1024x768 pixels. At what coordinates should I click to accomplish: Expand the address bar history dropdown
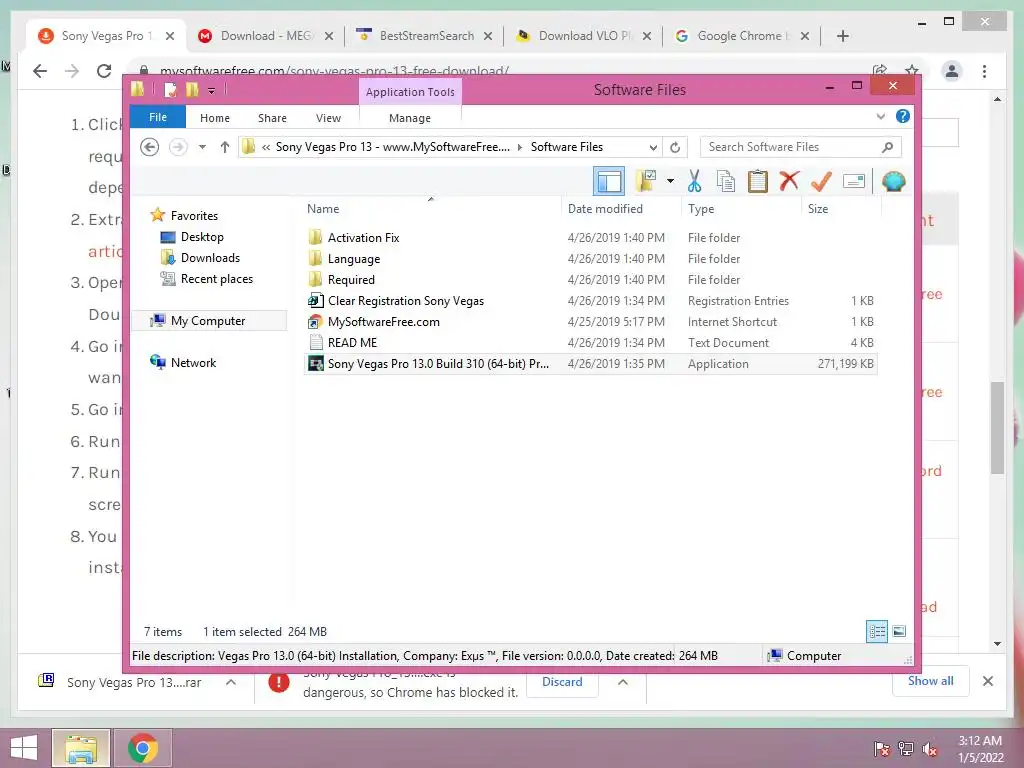[652, 148]
